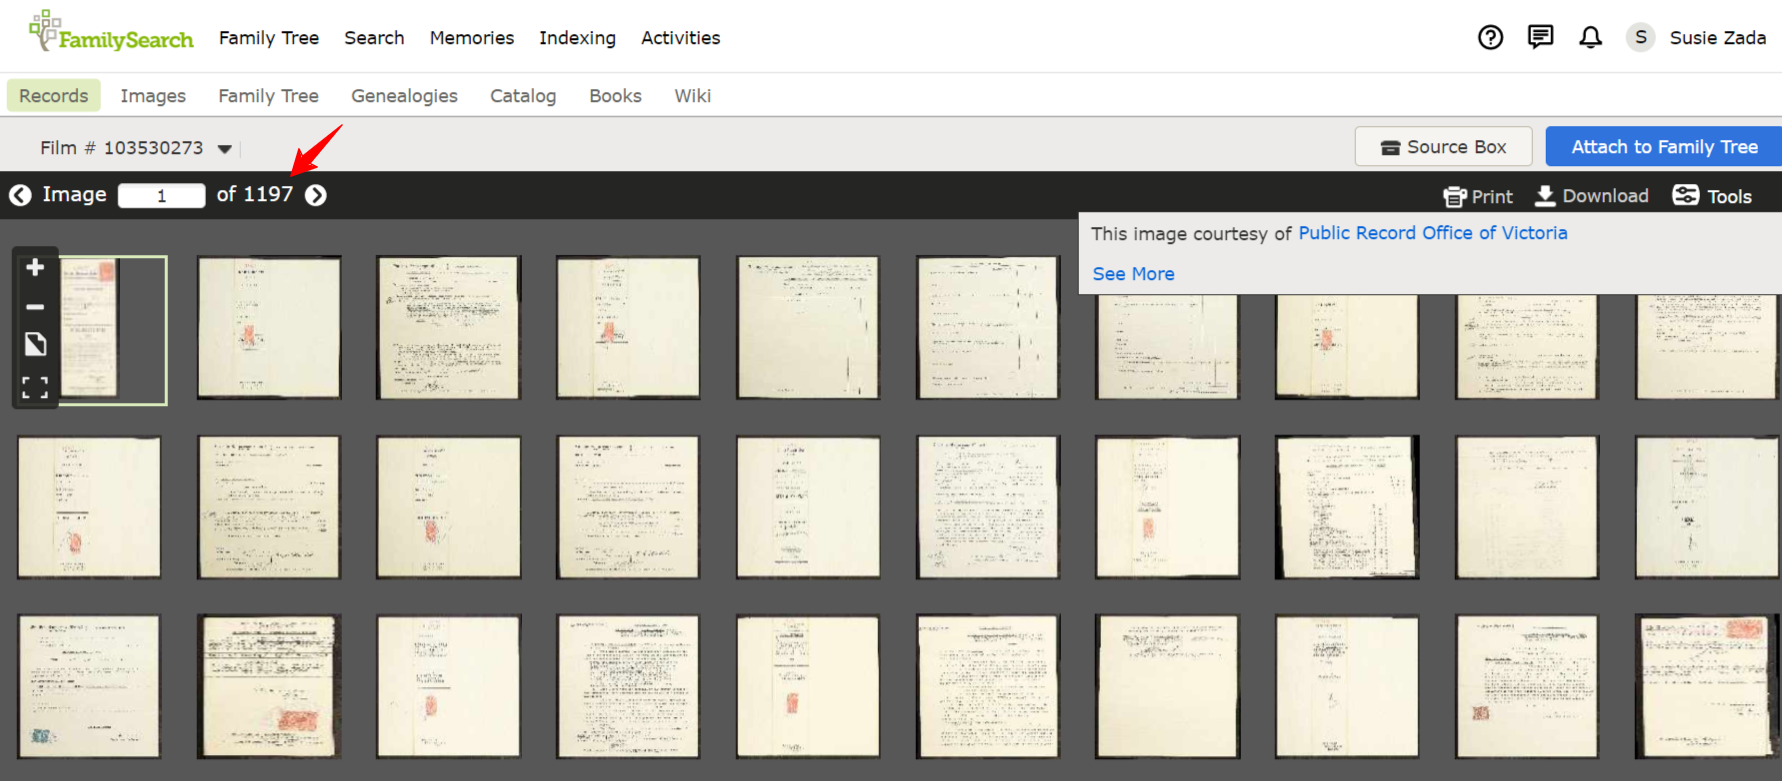Enter full screen viewer mode
Image resolution: width=1782 pixels, height=781 pixels.
click(35, 388)
